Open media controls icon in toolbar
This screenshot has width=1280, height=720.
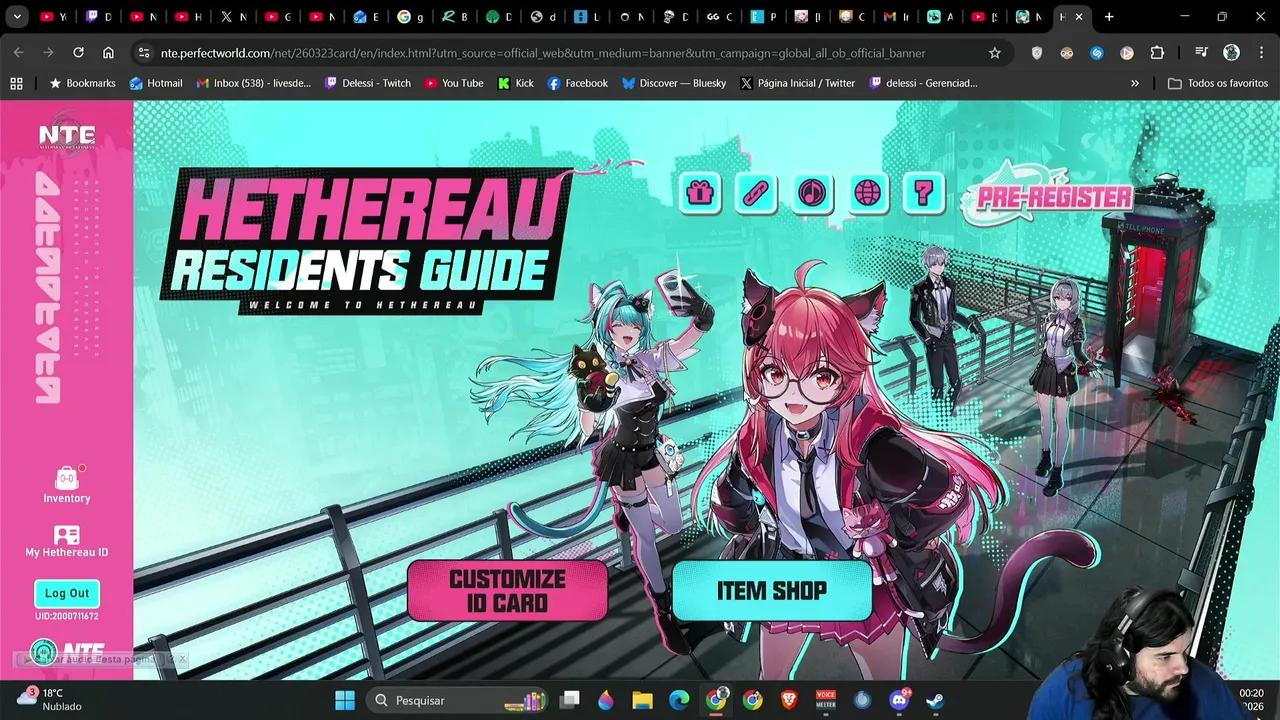(x=1201, y=53)
